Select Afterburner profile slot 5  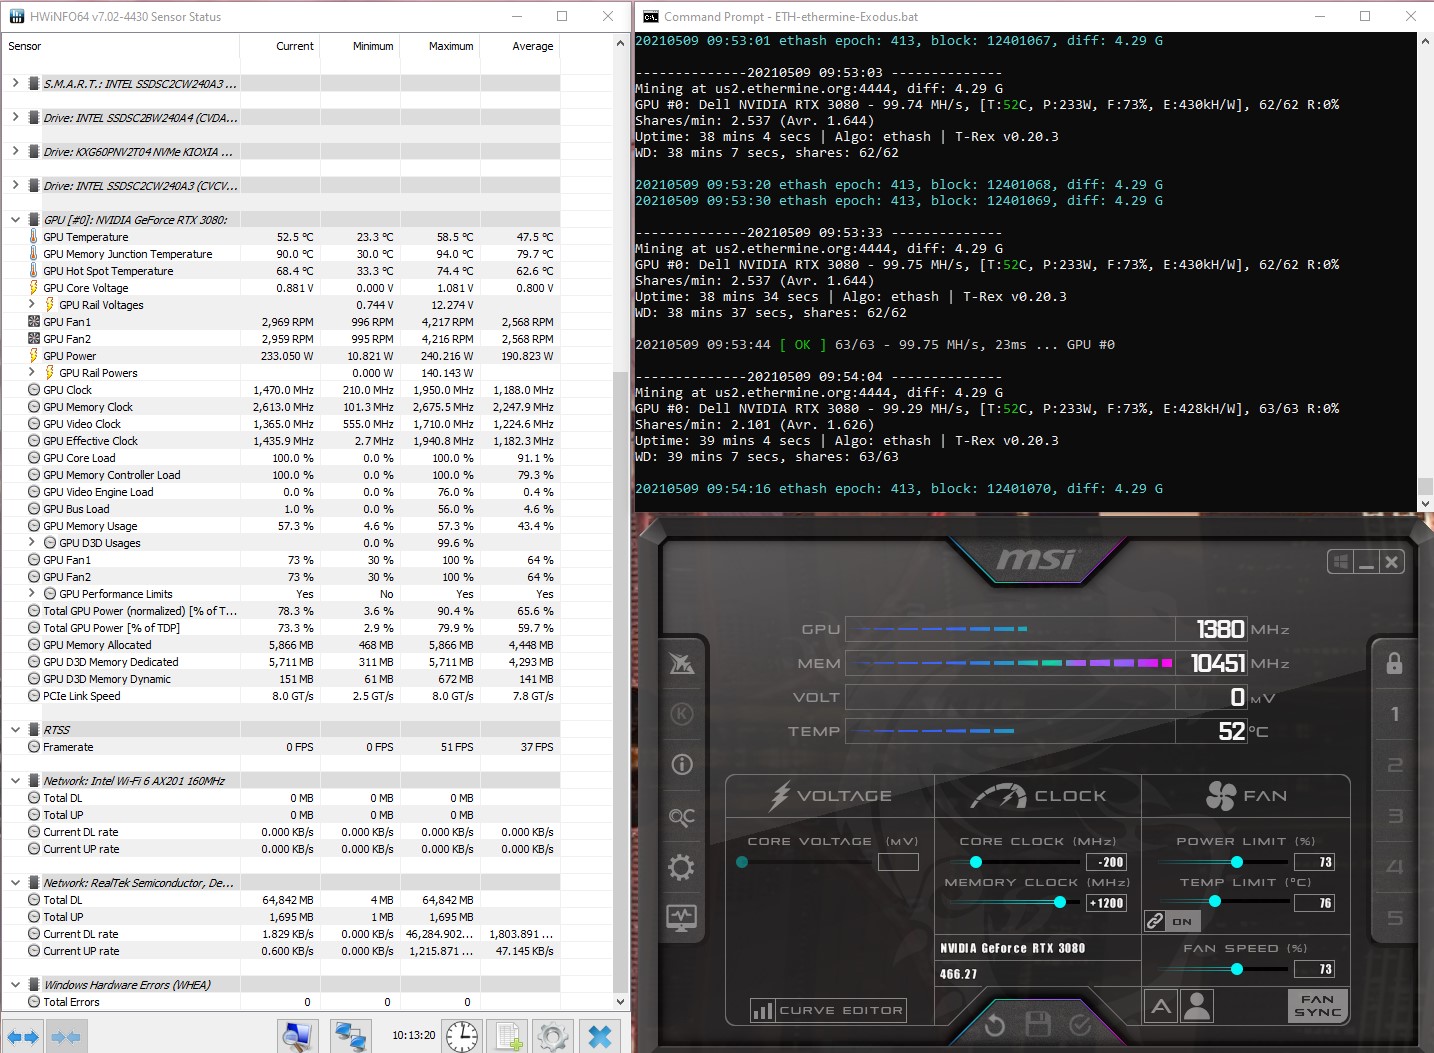click(x=1395, y=918)
